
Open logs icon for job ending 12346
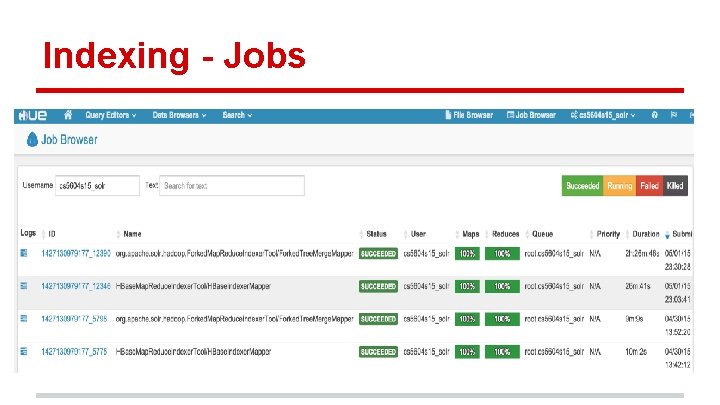point(24,286)
